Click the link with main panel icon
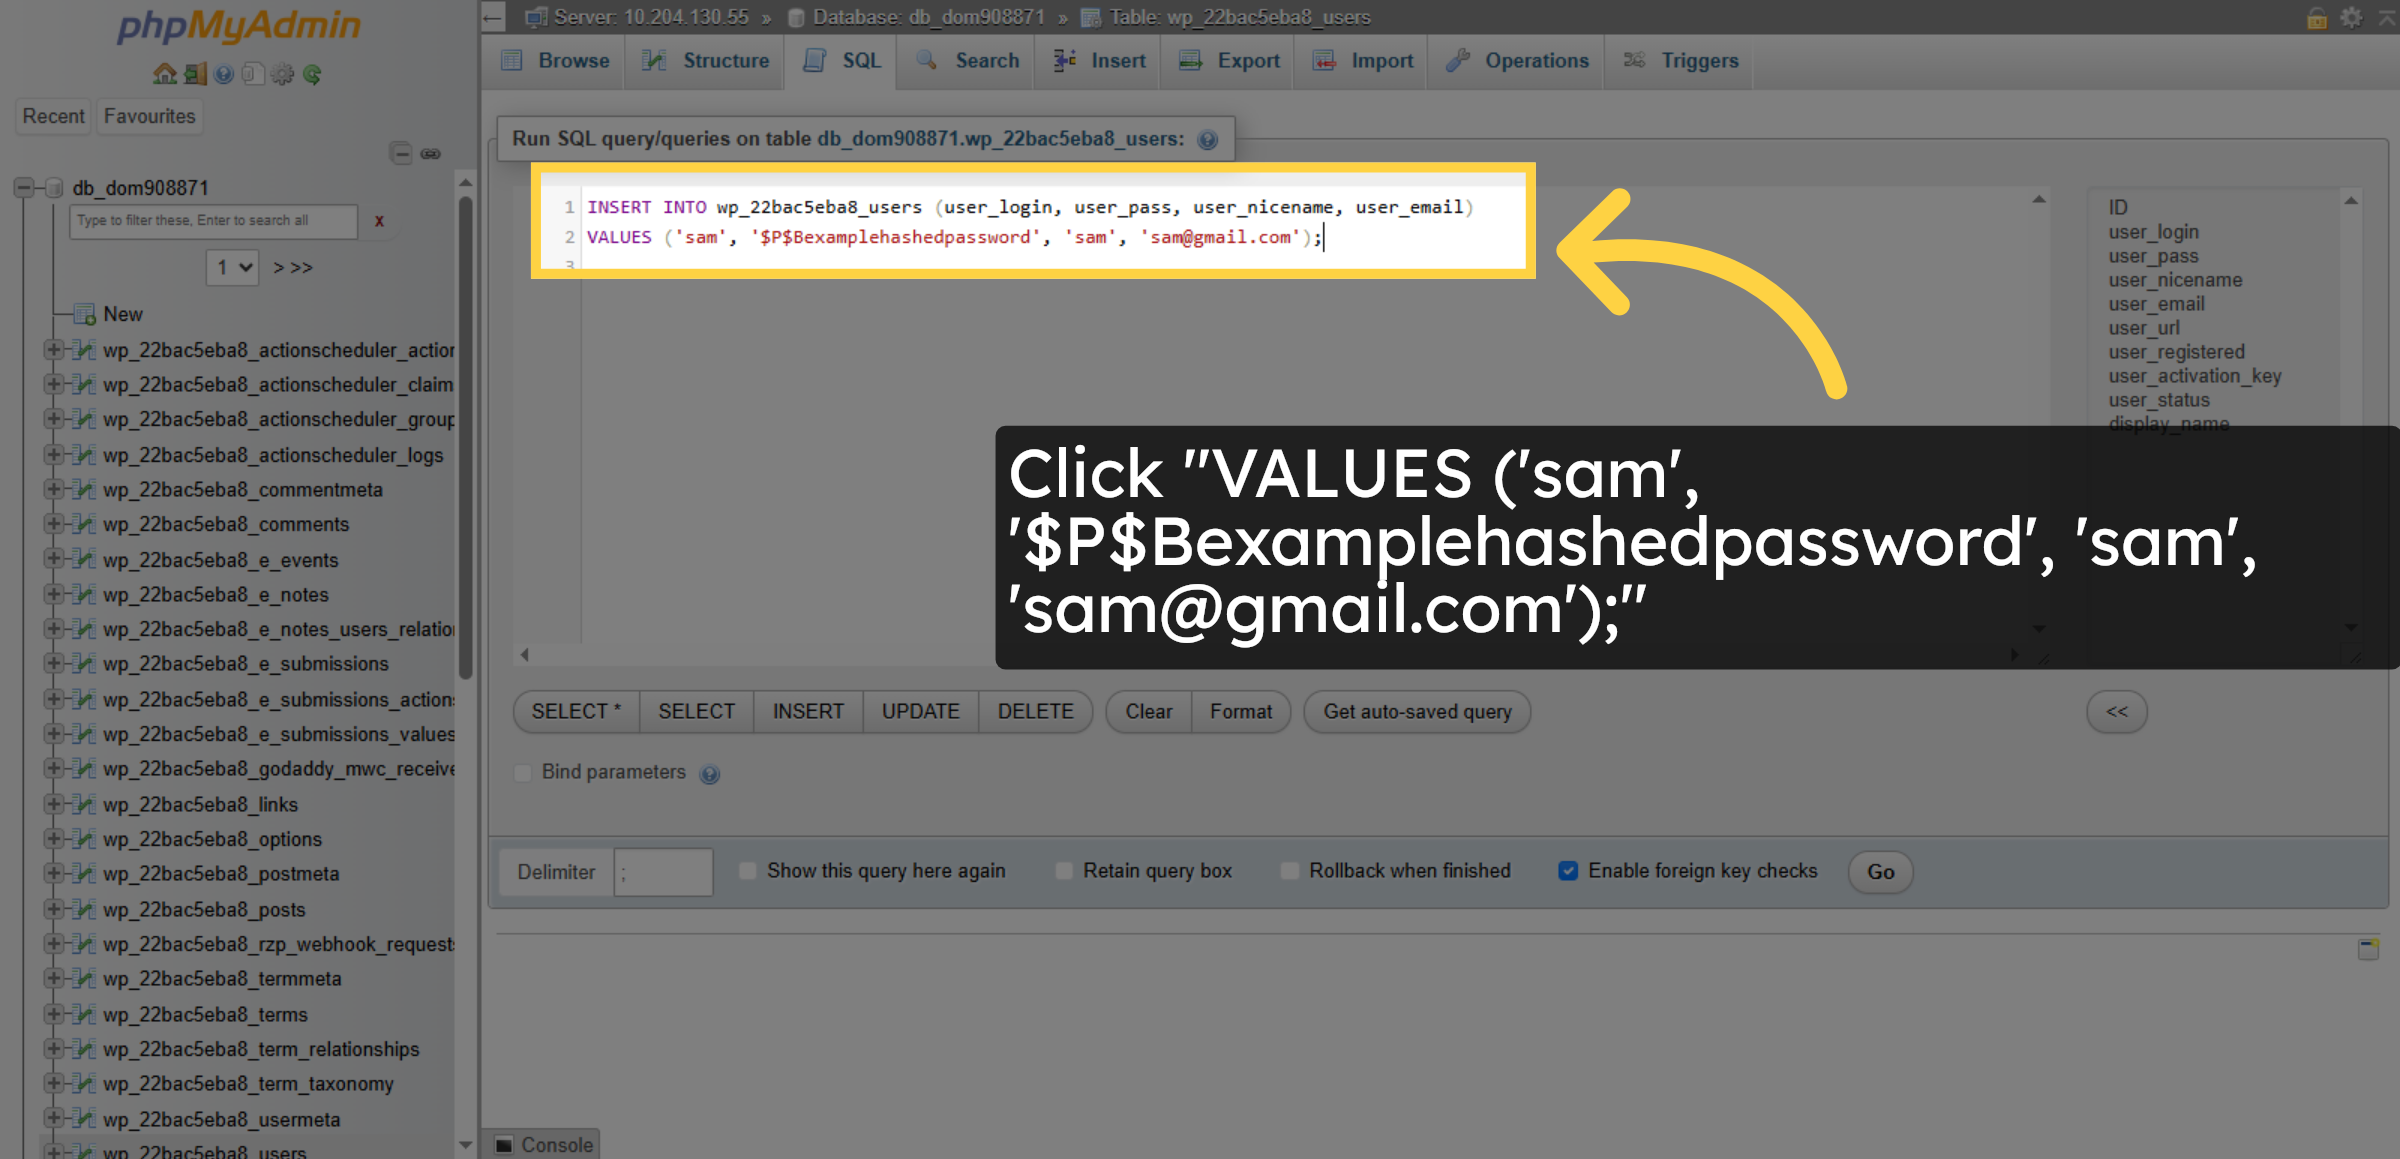This screenshot has height=1159, width=2400. click(431, 154)
